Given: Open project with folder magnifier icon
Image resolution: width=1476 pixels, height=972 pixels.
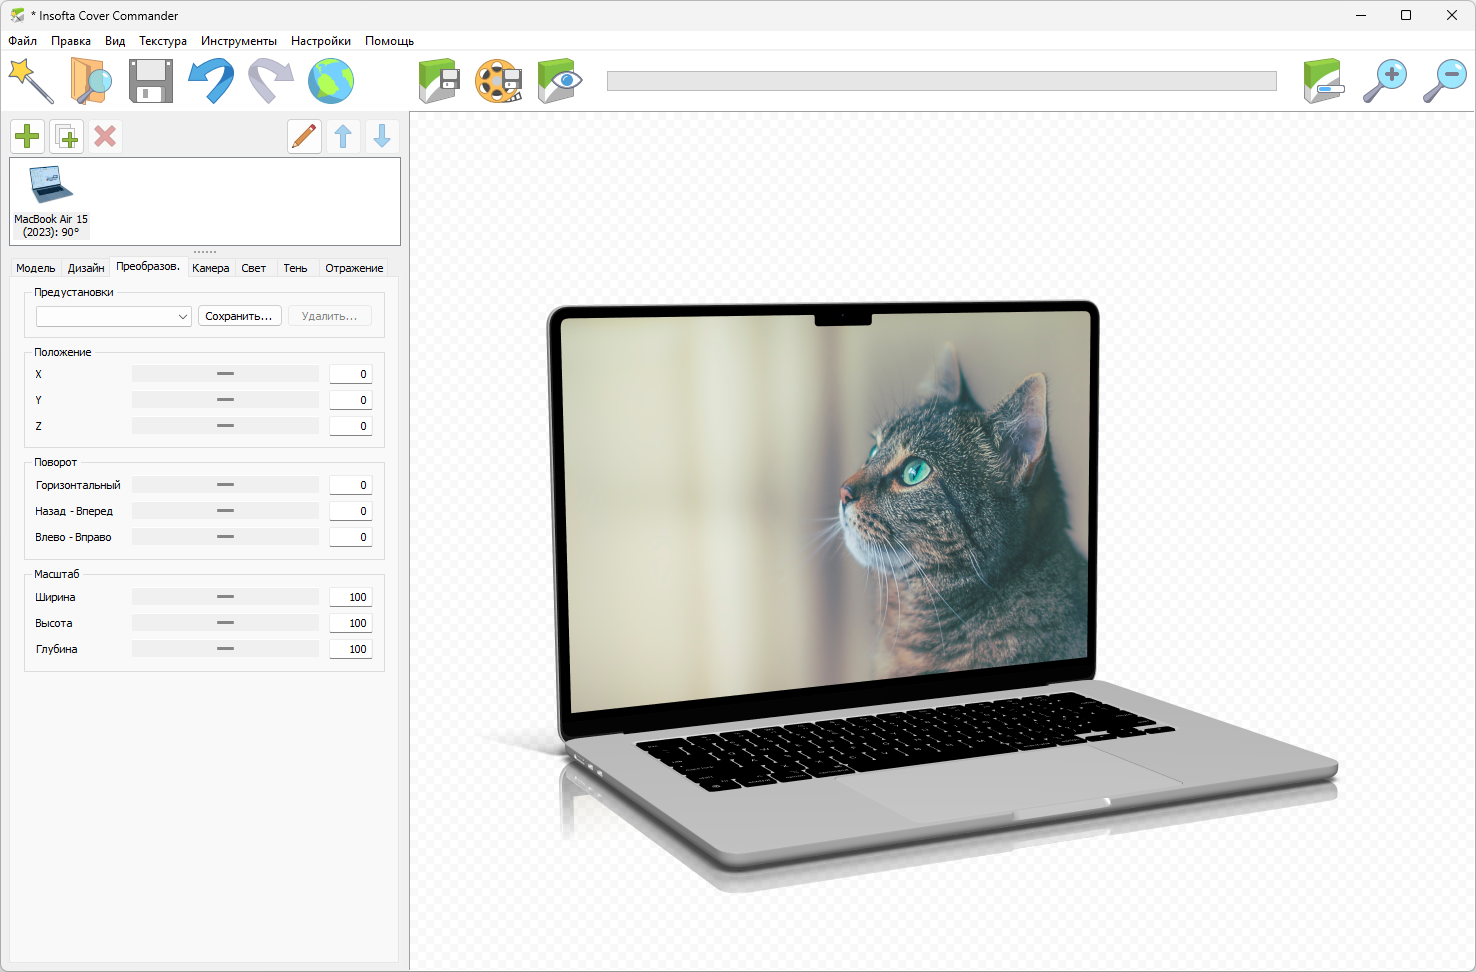Looking at the screenshot, I should click(x=91, y=81).
